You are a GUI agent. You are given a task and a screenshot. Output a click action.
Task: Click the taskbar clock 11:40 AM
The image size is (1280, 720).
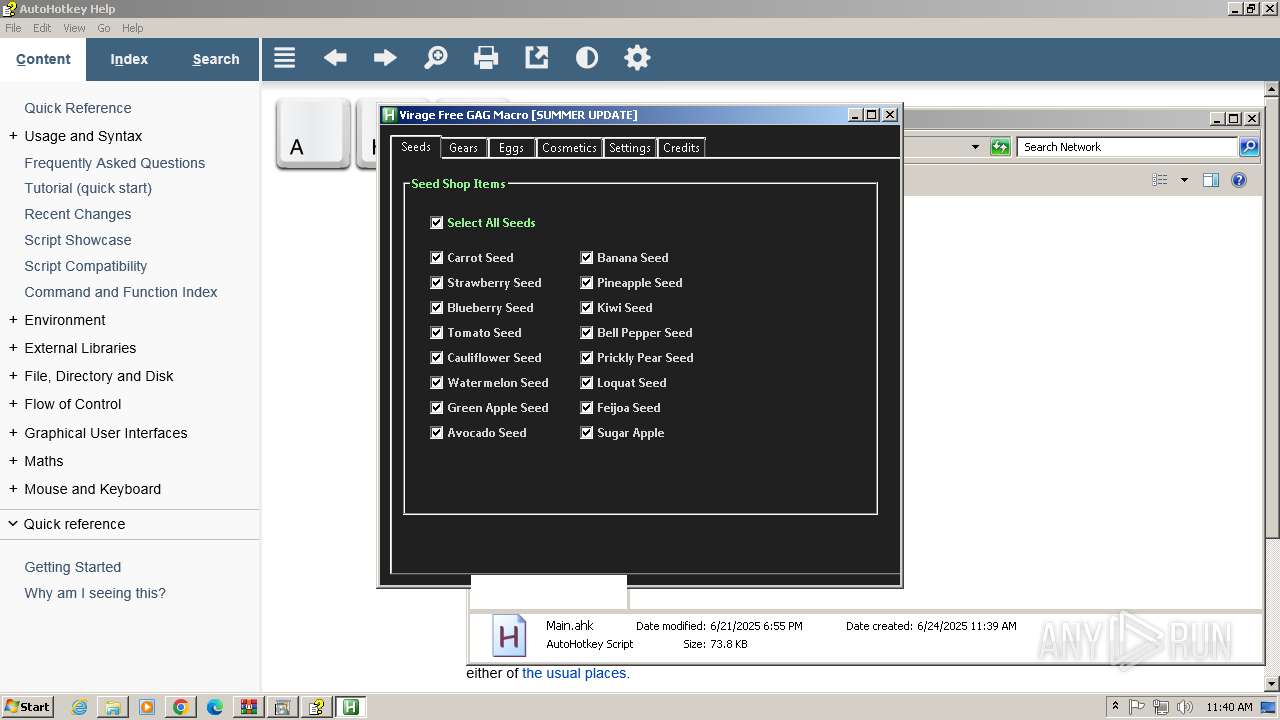tap(1229, 707)
